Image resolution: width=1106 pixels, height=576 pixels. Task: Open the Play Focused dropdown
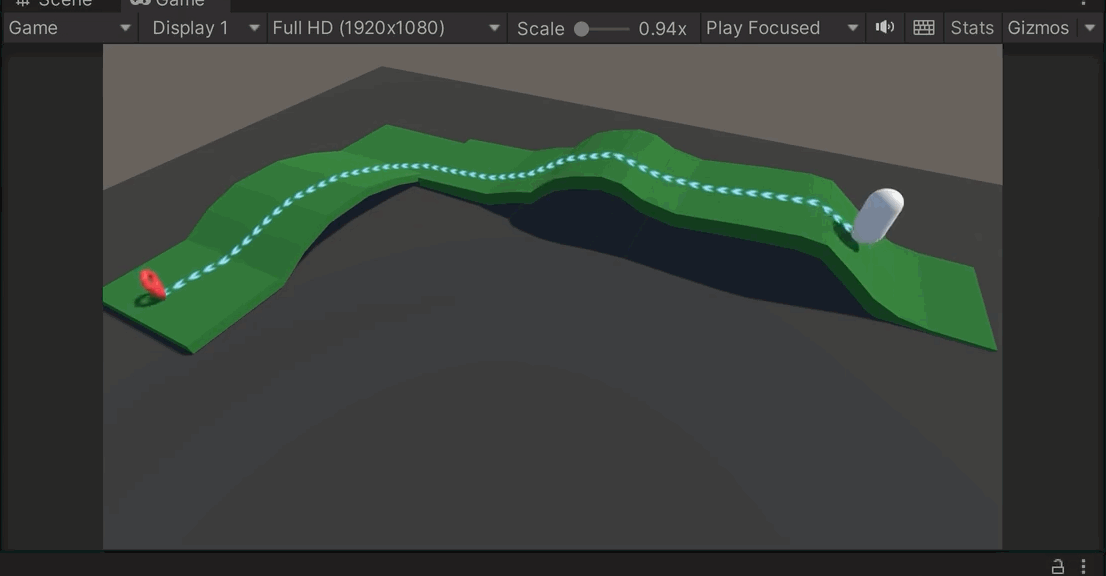pos(782,28)
